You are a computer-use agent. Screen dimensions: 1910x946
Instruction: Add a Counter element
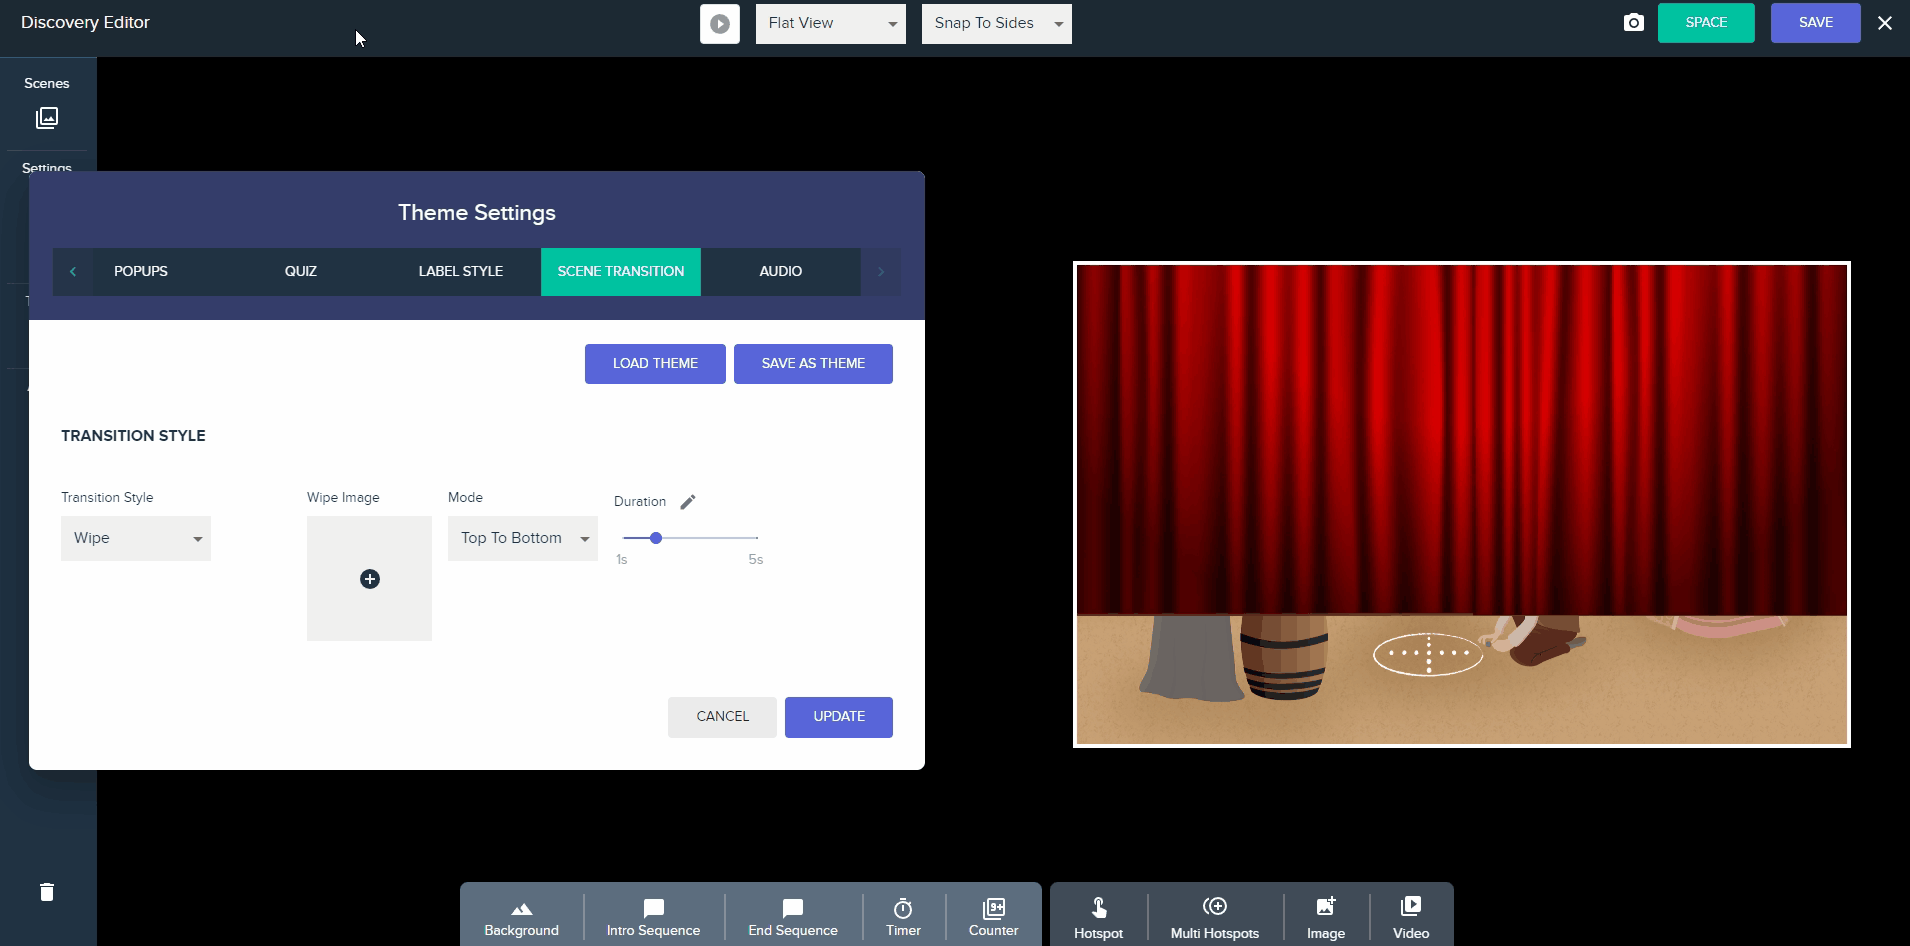993,918
